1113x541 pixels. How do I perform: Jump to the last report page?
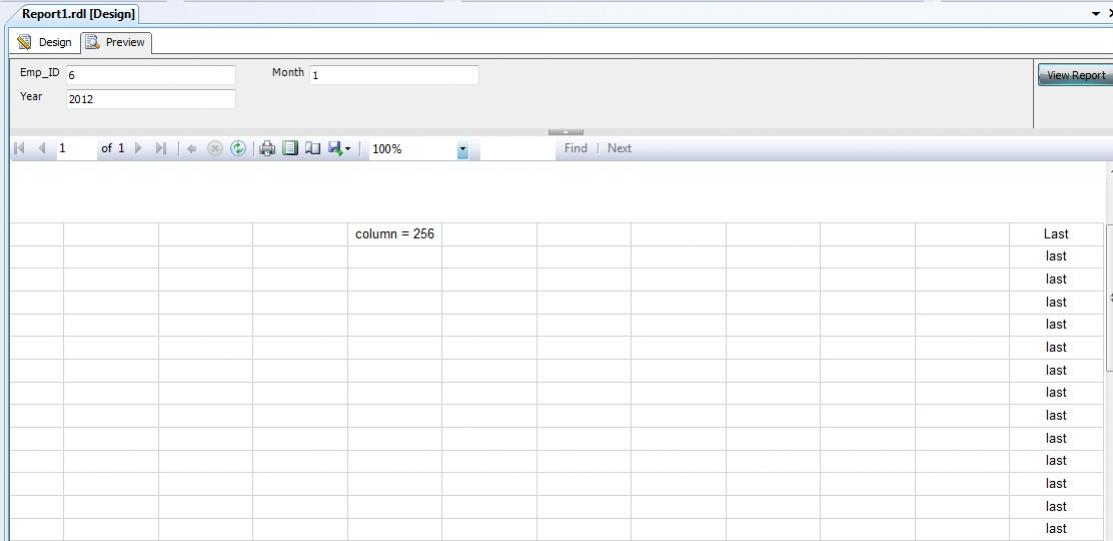pyautogui.click(x=161, y=148)
